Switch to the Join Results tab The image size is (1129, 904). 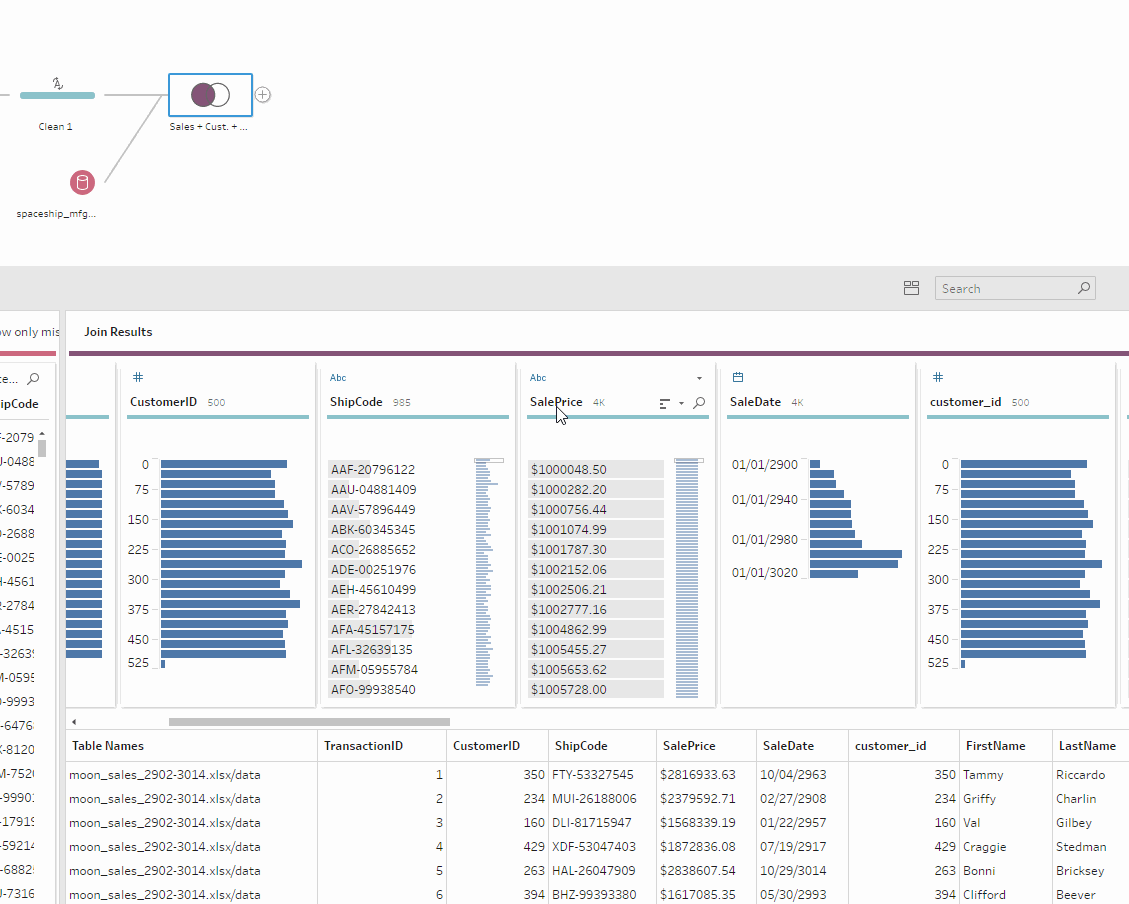pyautogui.click(x=117, y=331)
